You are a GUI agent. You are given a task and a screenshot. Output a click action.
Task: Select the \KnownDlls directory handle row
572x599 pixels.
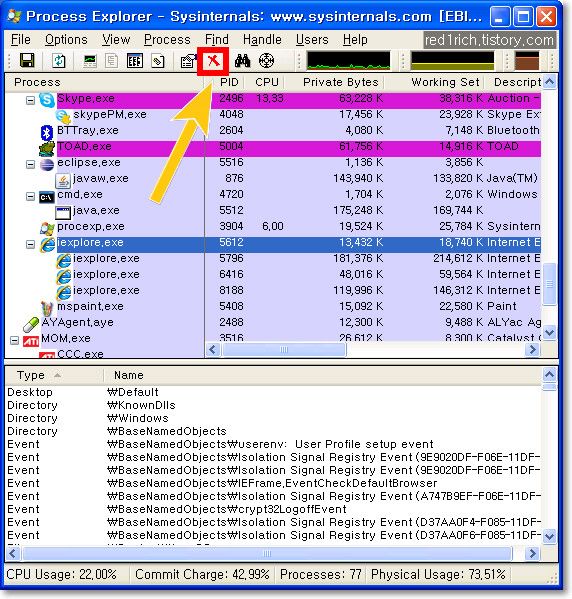[x=274, y=405]
